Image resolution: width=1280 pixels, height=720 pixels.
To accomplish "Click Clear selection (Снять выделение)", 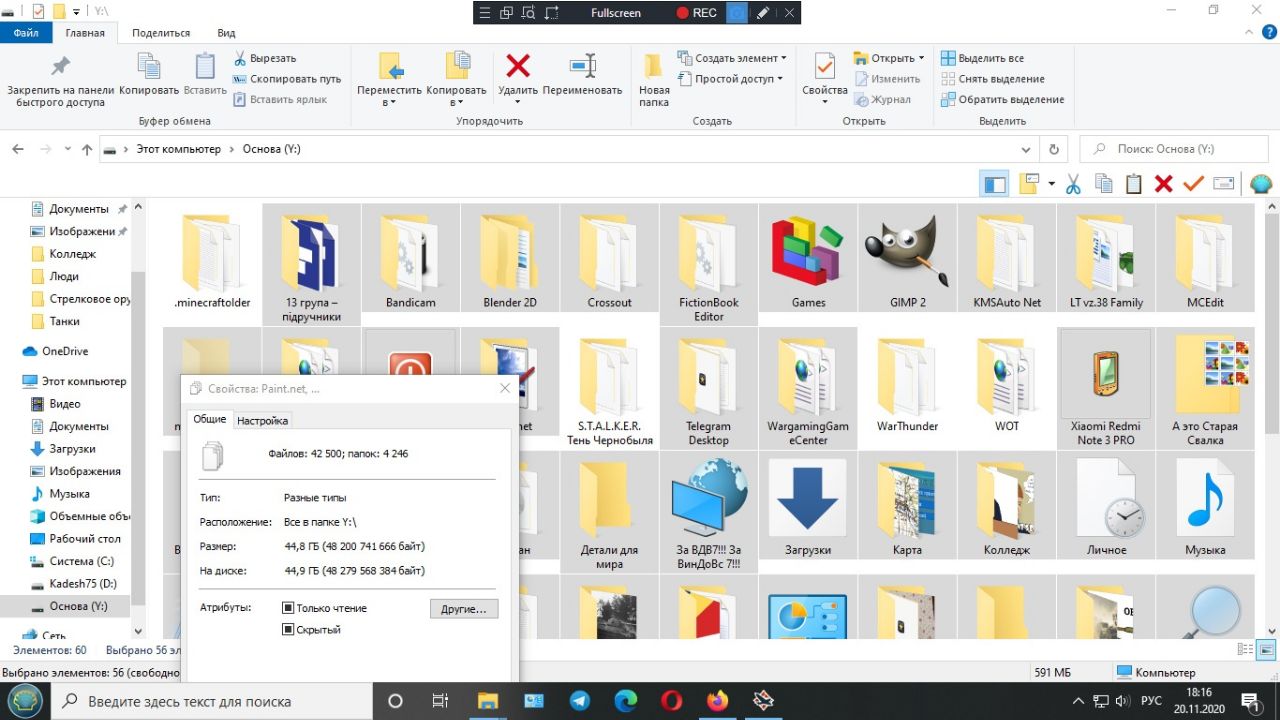I will pos(993,79).
